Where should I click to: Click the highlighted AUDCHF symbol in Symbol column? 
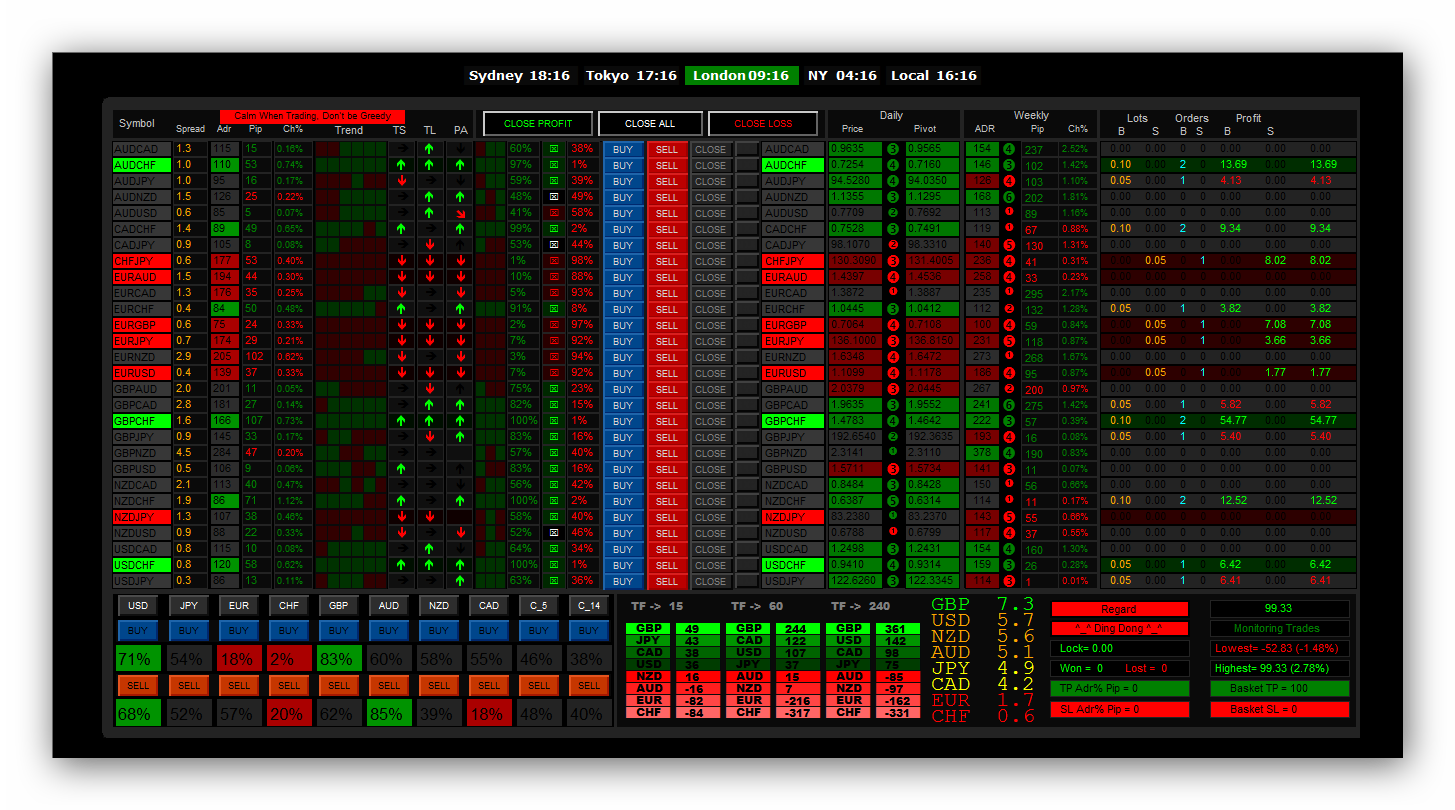coord(142,165)
